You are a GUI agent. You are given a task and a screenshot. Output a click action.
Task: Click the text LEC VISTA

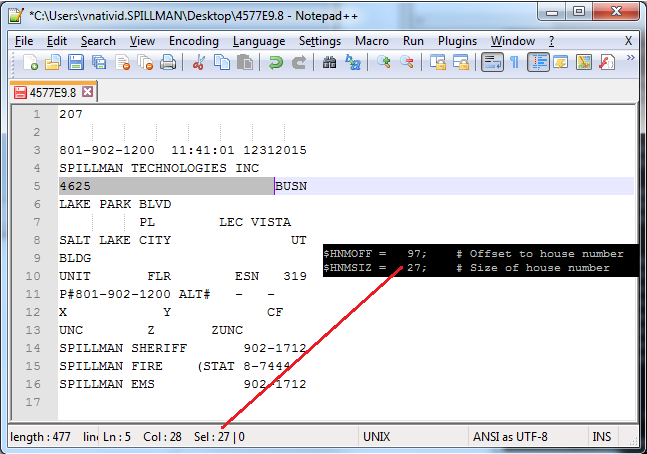click(255, 222)
